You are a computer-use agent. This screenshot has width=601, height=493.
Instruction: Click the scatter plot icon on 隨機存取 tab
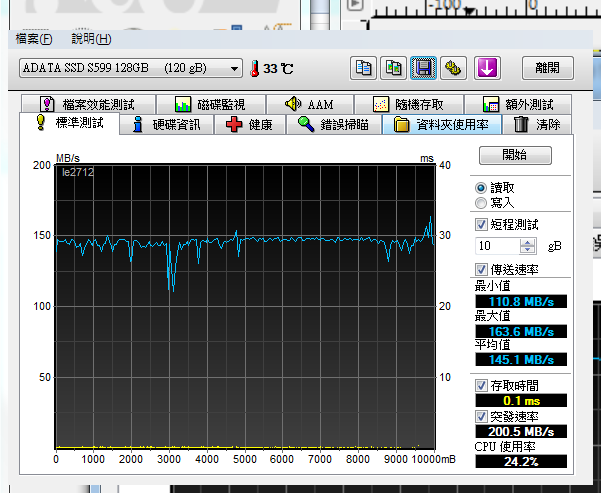381,104
